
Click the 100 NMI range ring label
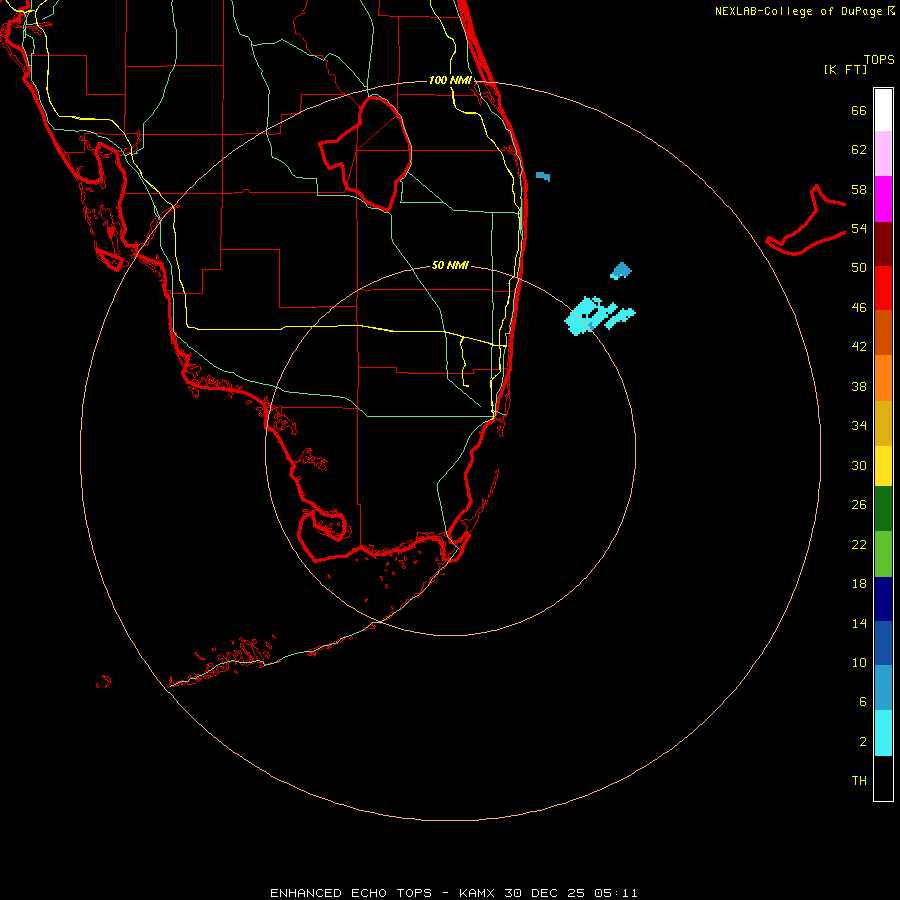click(x=450, y=80)
